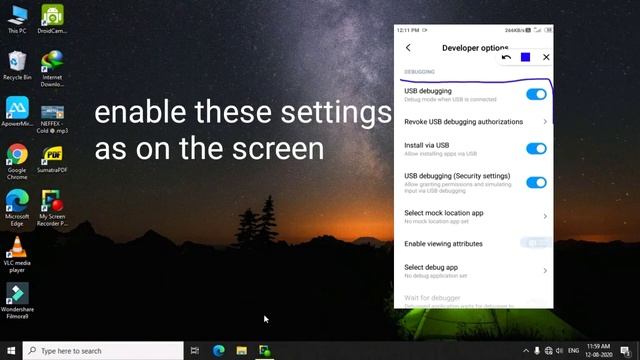Show hidden system tray icons
This screenshot has width=640, height=360.
tap(526, 351)
